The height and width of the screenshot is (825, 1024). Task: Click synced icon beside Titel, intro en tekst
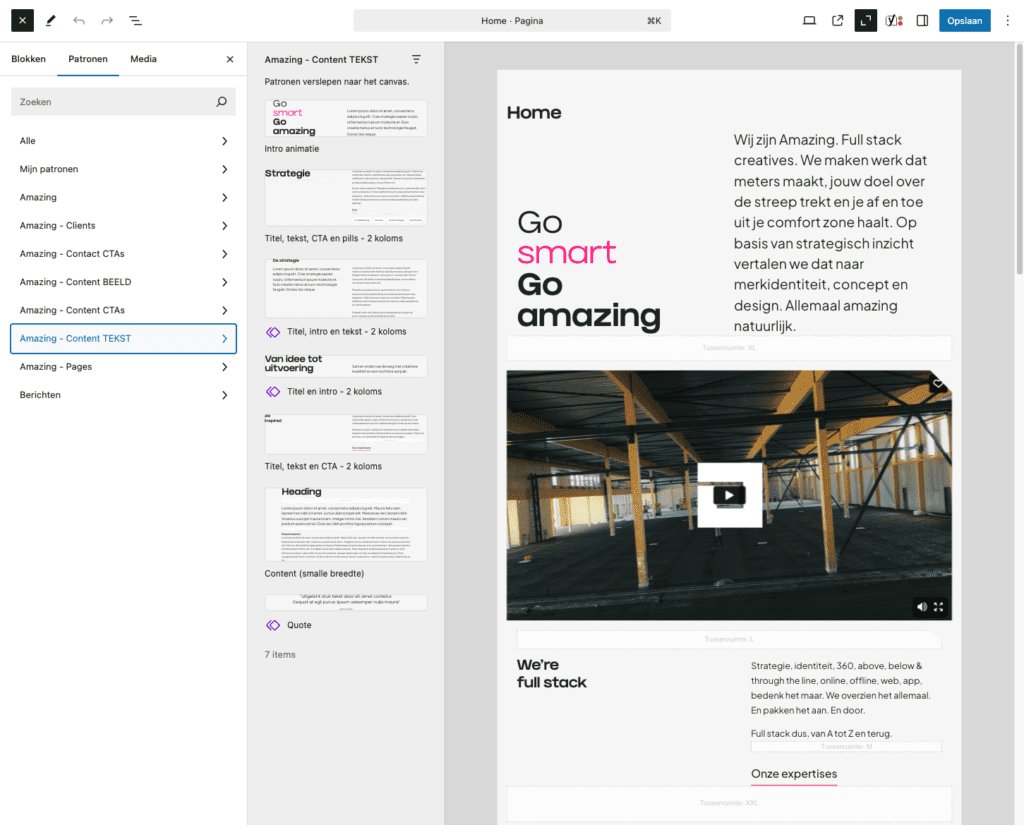[x=273, y=332]
